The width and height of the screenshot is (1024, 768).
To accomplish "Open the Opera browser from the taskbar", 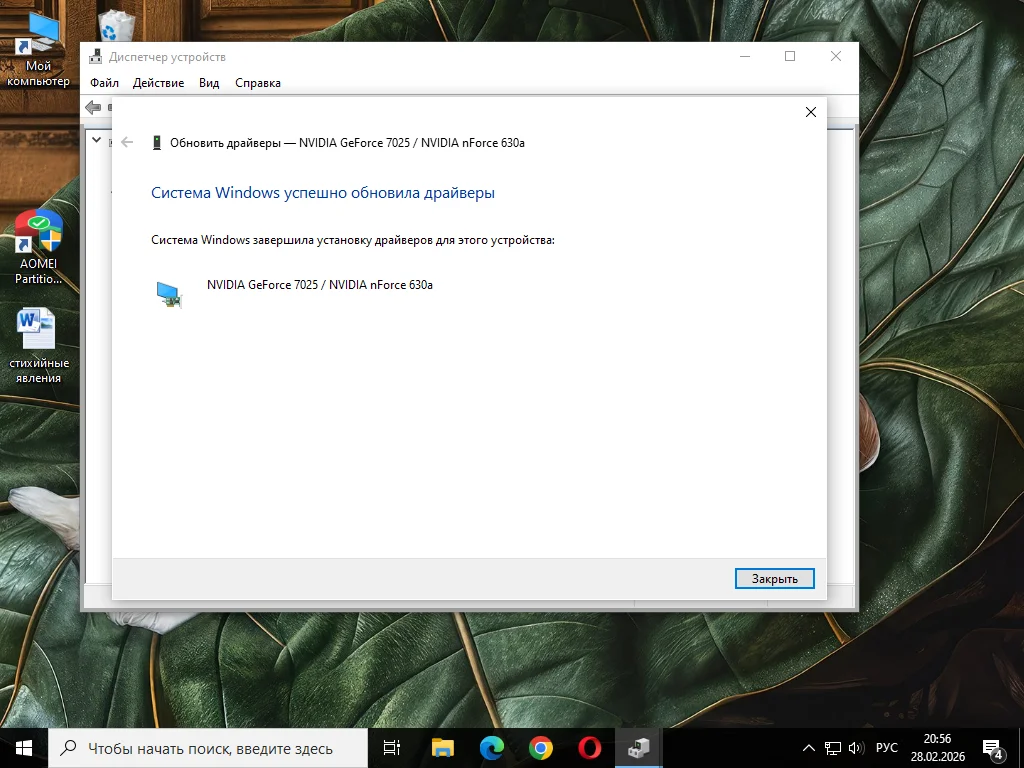I will (x=589, y=747).
